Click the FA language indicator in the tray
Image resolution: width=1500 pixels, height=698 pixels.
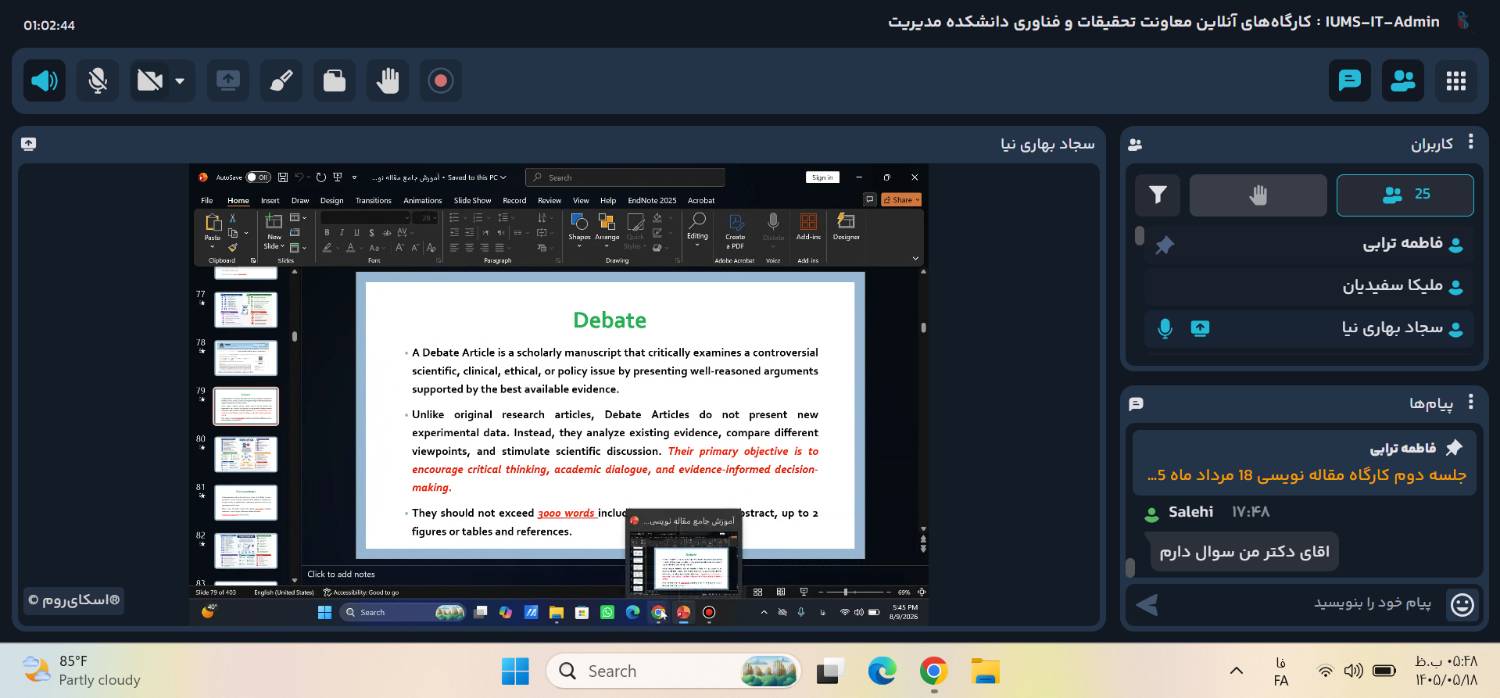(x=1281, y=672)
